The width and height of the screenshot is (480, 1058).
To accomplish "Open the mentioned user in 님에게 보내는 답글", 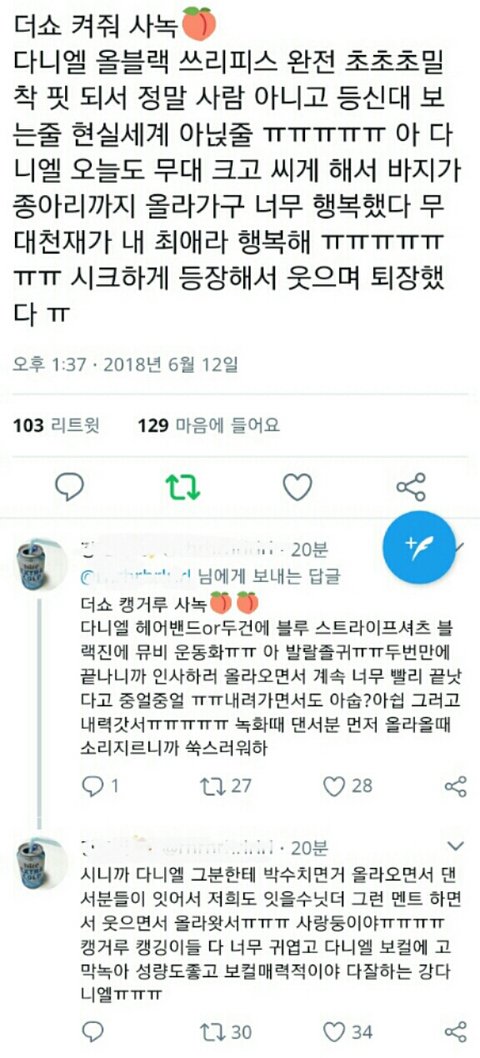I will pyautogui.click(x=137, y=577).
